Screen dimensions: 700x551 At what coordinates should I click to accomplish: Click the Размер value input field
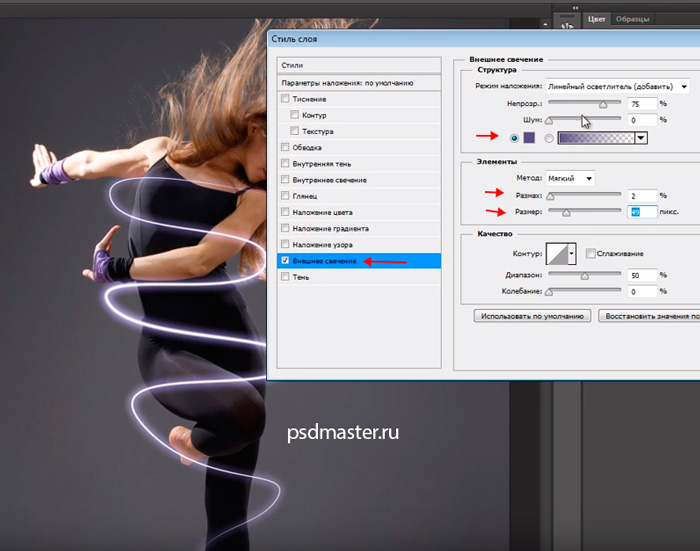point(642,212)
